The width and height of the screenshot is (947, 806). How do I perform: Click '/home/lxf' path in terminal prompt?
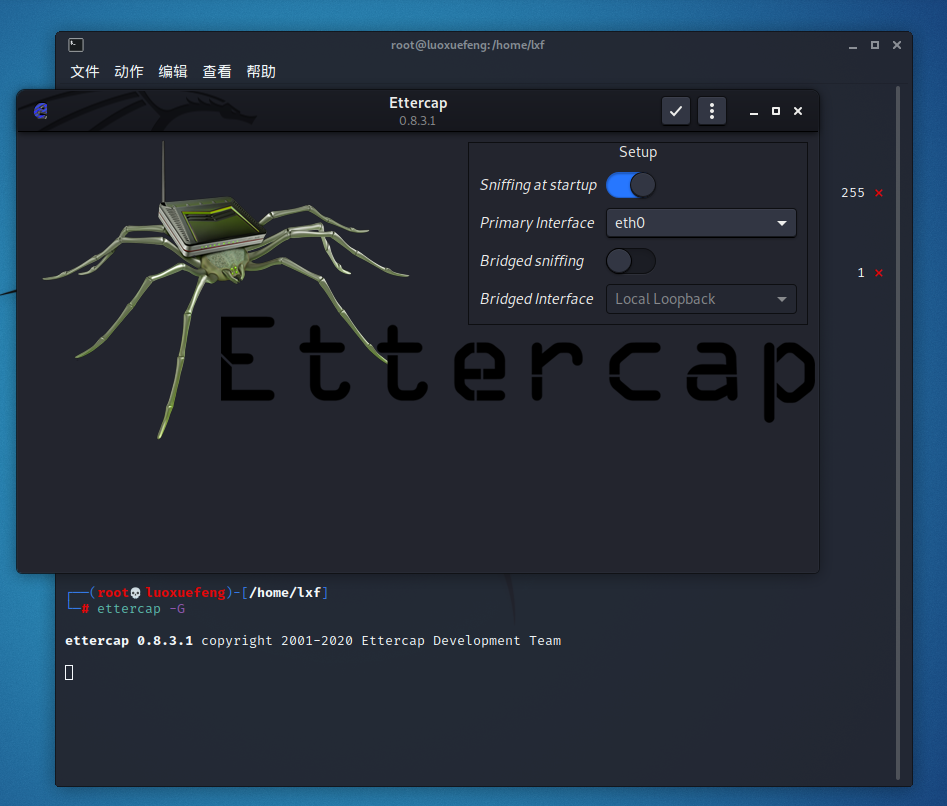(284, 593)
